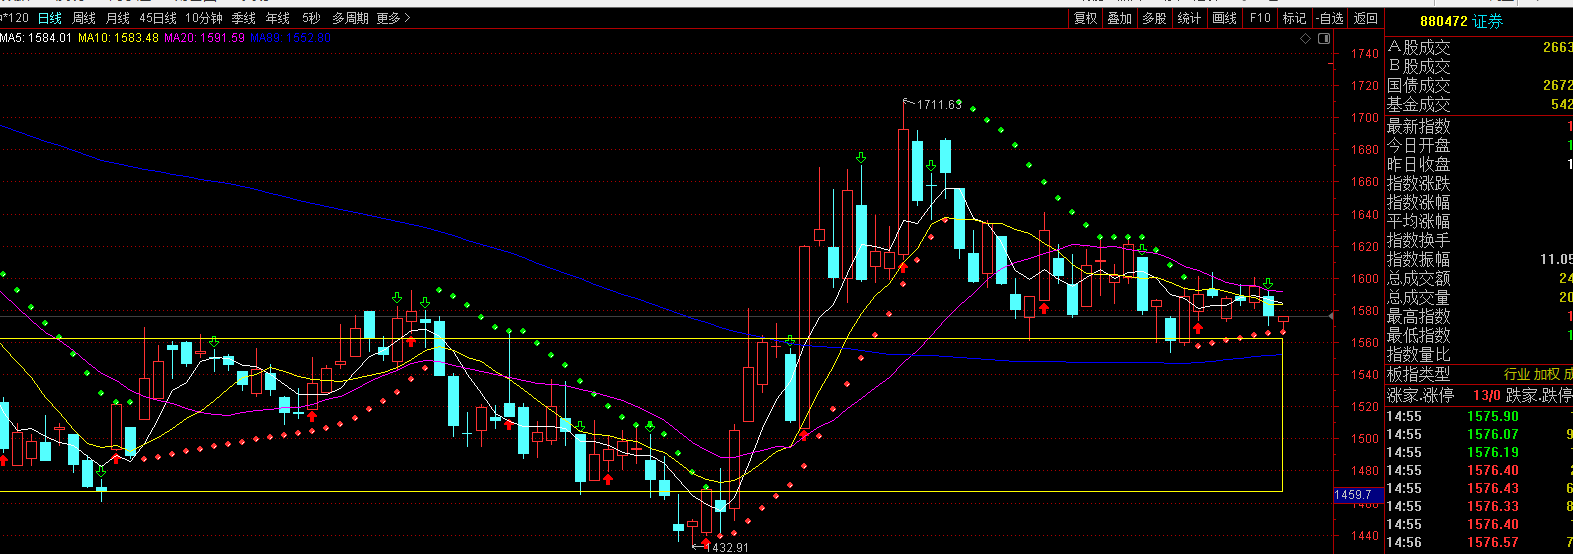This screenshot has width=1573, height=554.
Task: Switch to the 周线 weekly period
Action: [x=84, y=18]
